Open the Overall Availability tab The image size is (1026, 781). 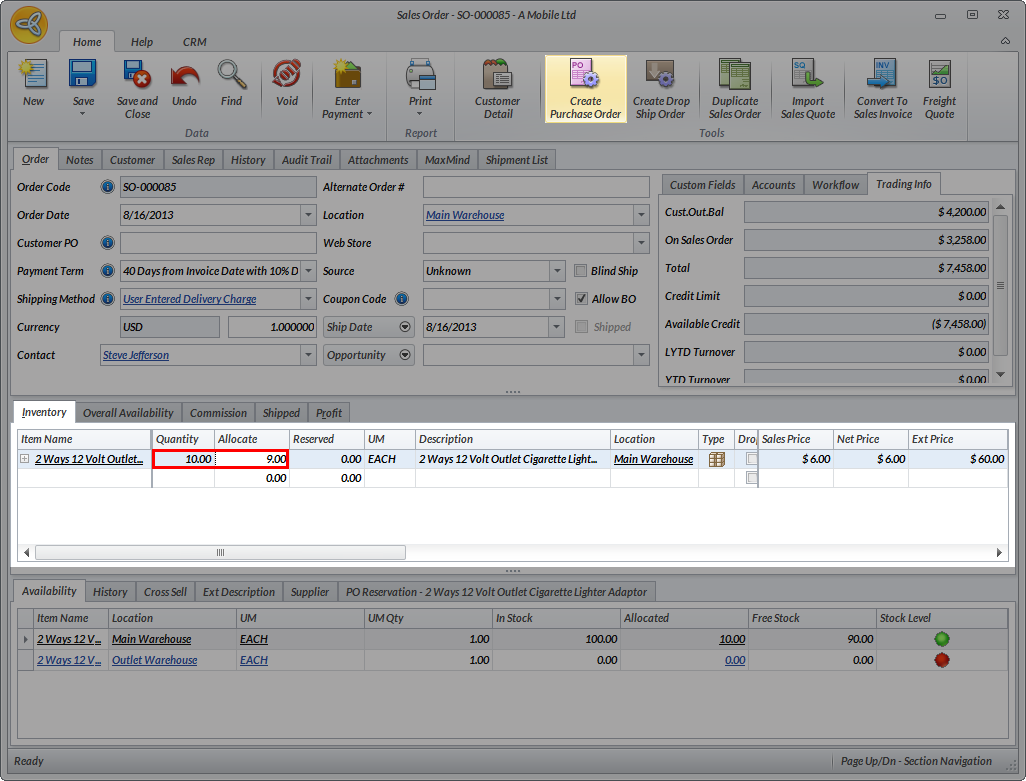point(128,413)
